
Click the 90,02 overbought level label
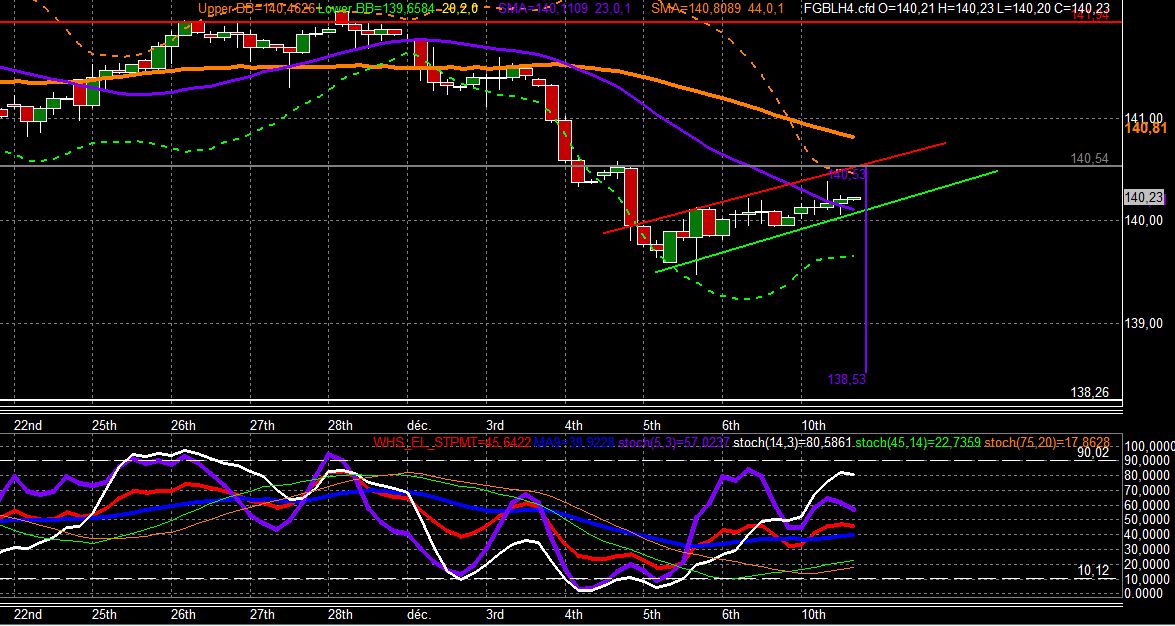tap(1093, 453)
